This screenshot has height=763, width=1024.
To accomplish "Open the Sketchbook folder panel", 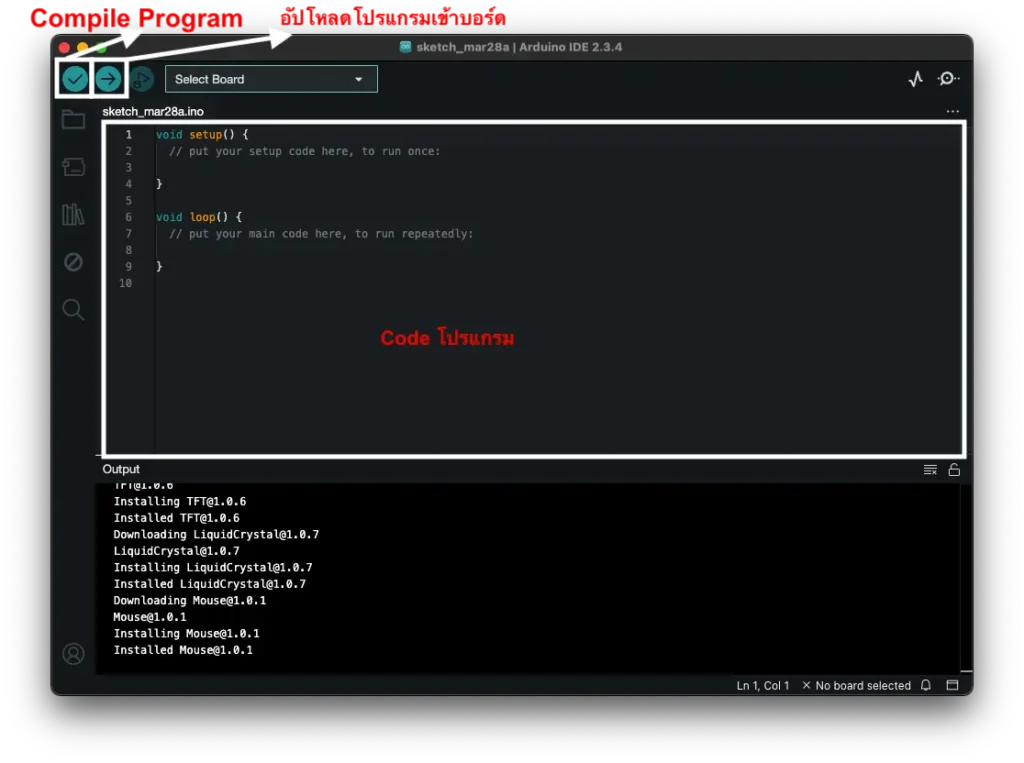I will tap(73, 120).
